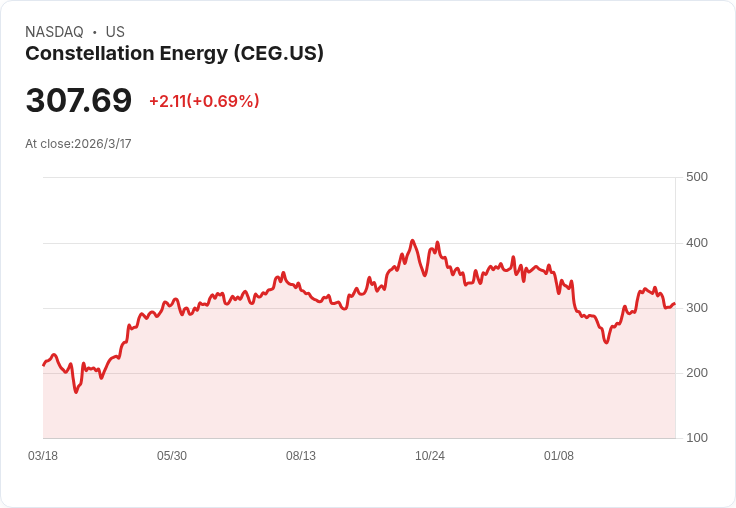Select the 01/08 date on the x-axis
The image size is (736, 508).
[x=559, y=456]
